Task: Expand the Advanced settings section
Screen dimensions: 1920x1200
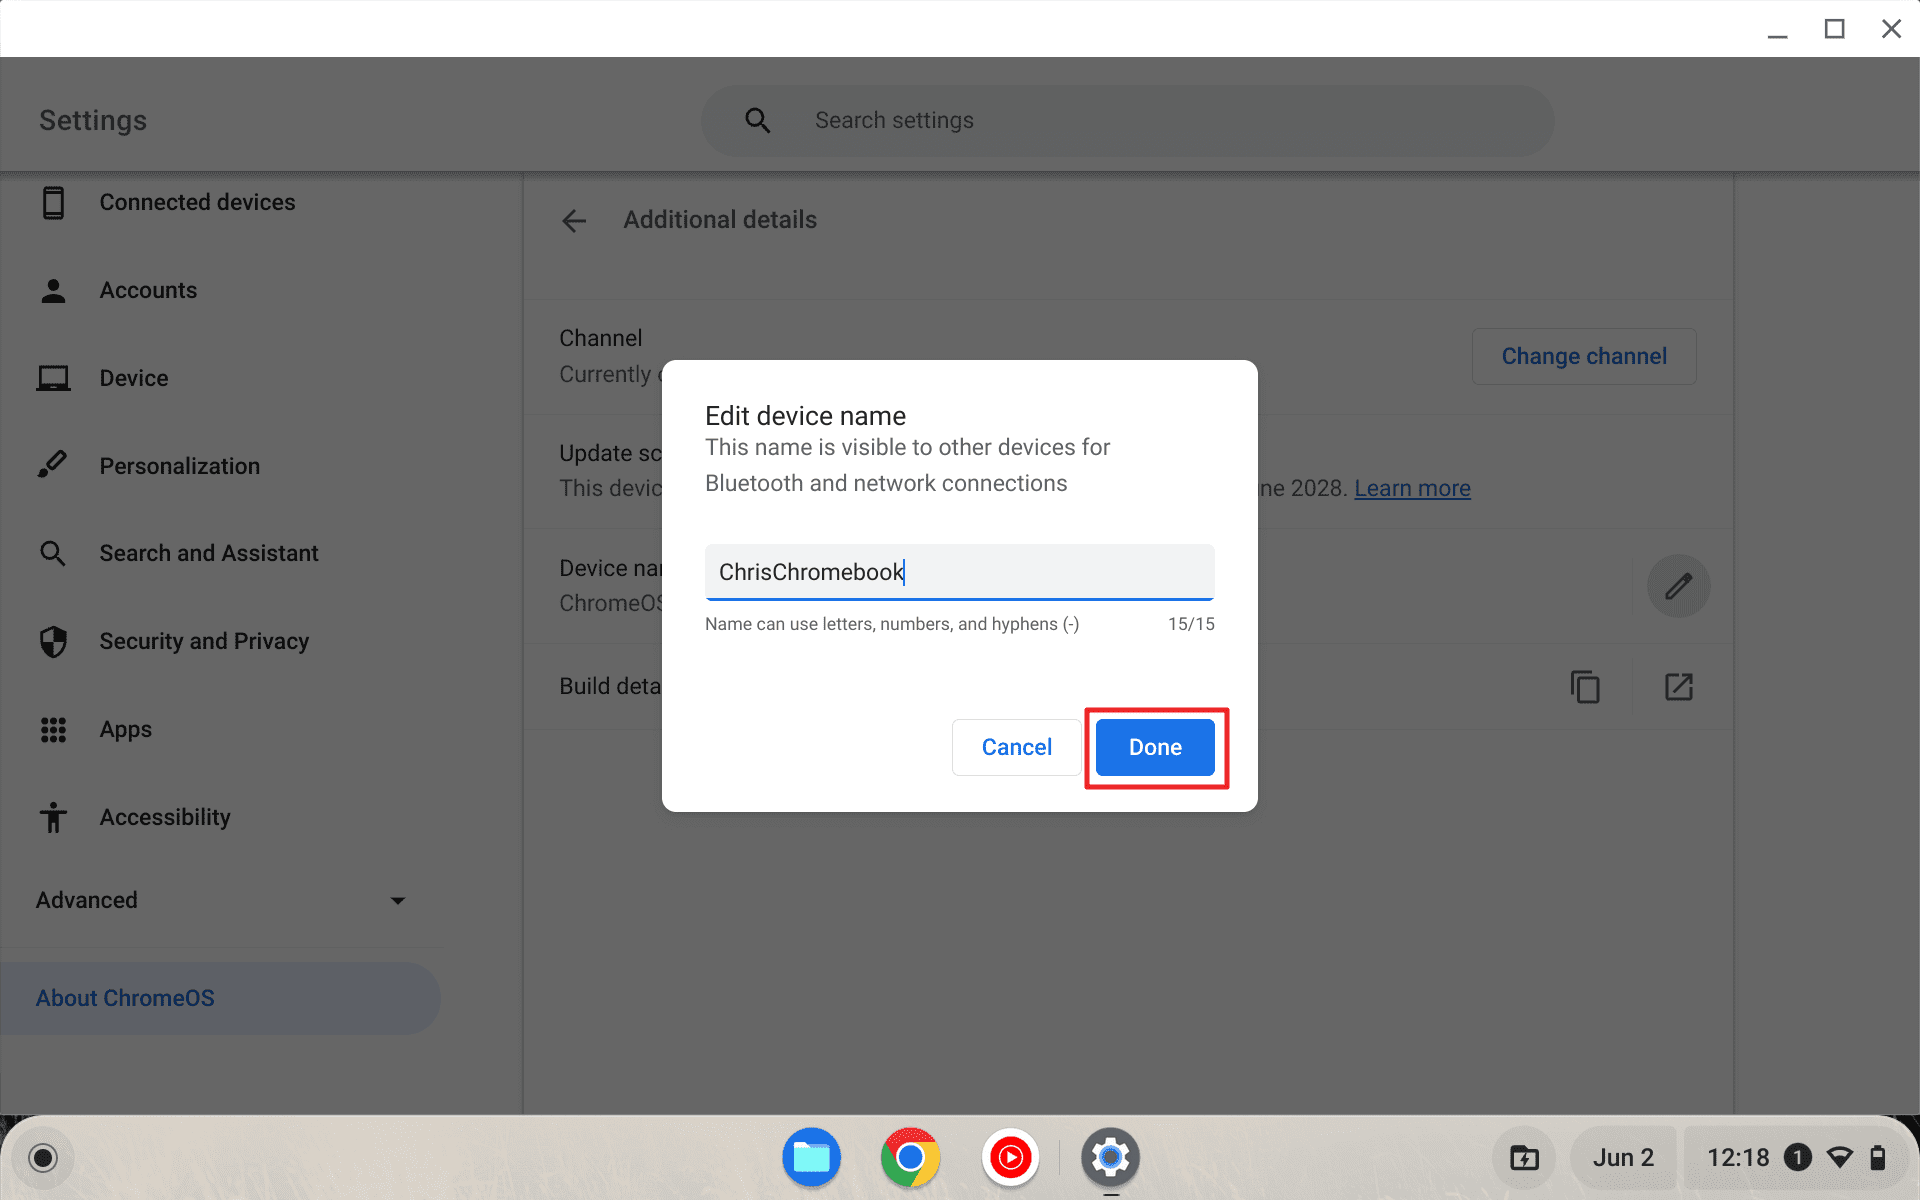Action: pyautogui.click(x=220, y=900)
